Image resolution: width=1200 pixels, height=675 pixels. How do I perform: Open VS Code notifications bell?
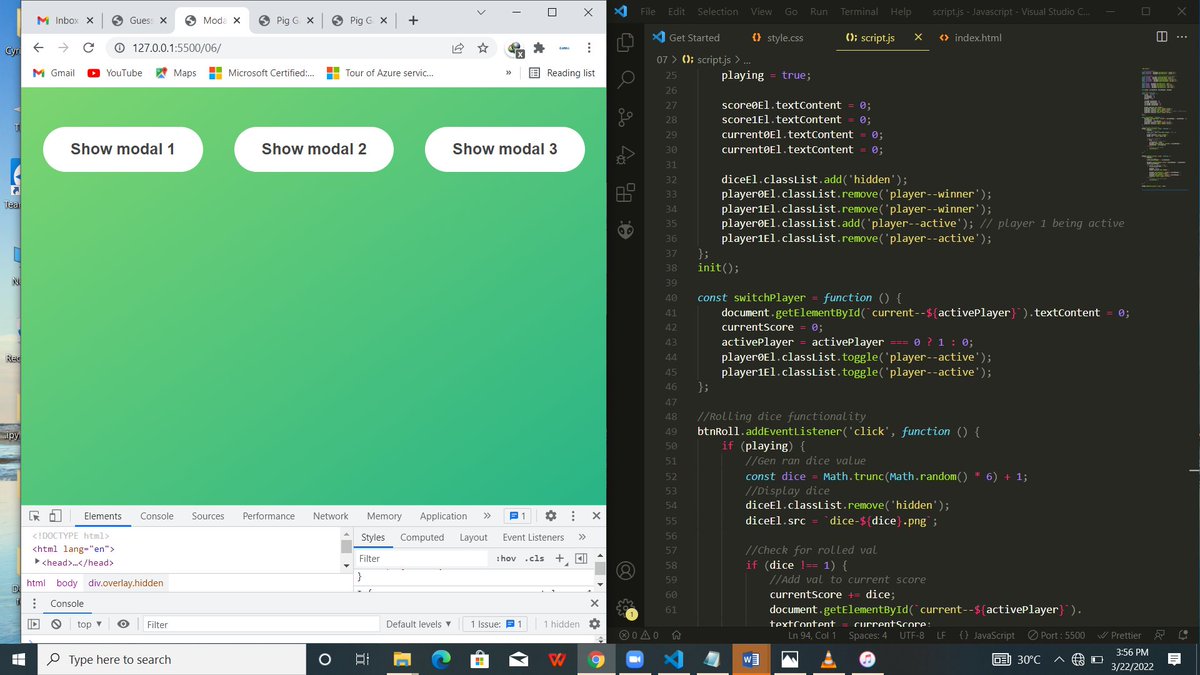1181,635
